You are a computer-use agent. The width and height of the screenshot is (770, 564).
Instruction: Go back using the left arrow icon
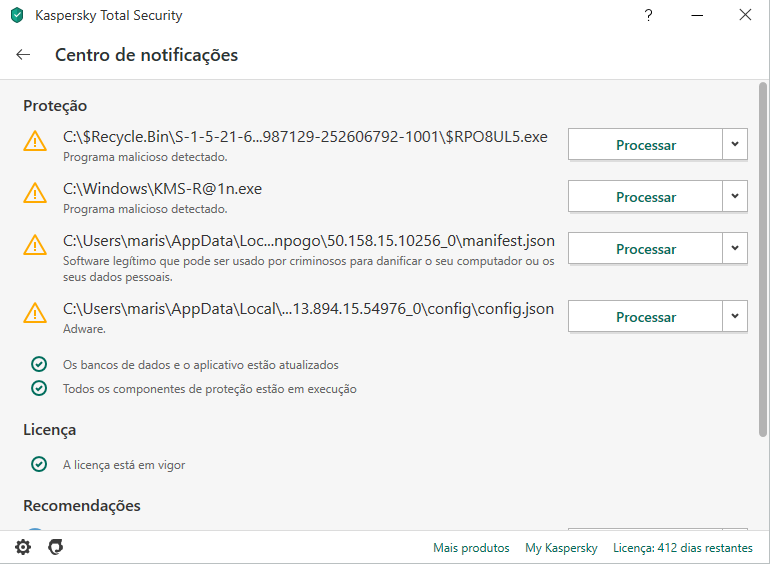[23, 54]
